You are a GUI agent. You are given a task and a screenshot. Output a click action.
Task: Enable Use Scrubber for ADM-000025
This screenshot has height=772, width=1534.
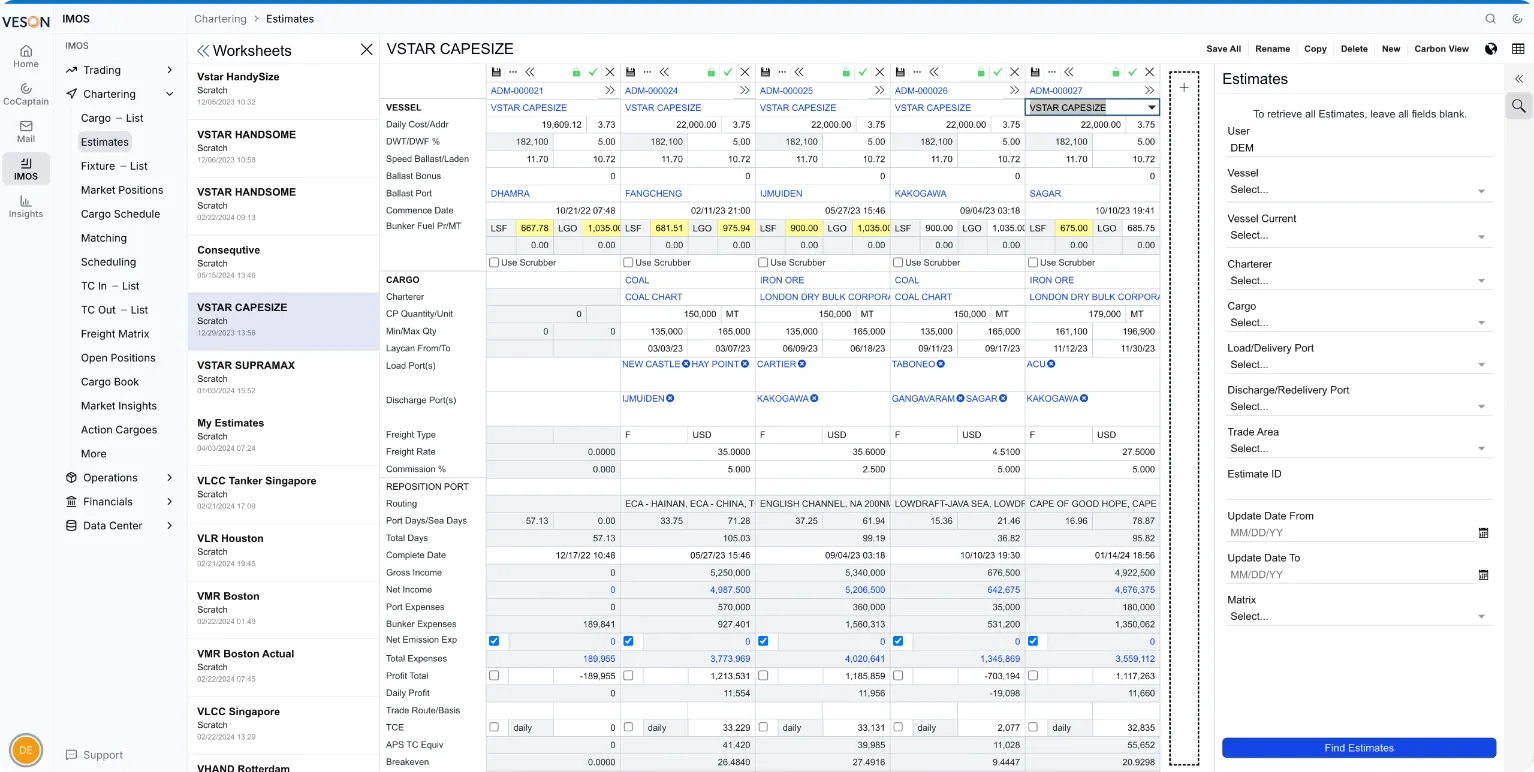coord(763,262)
